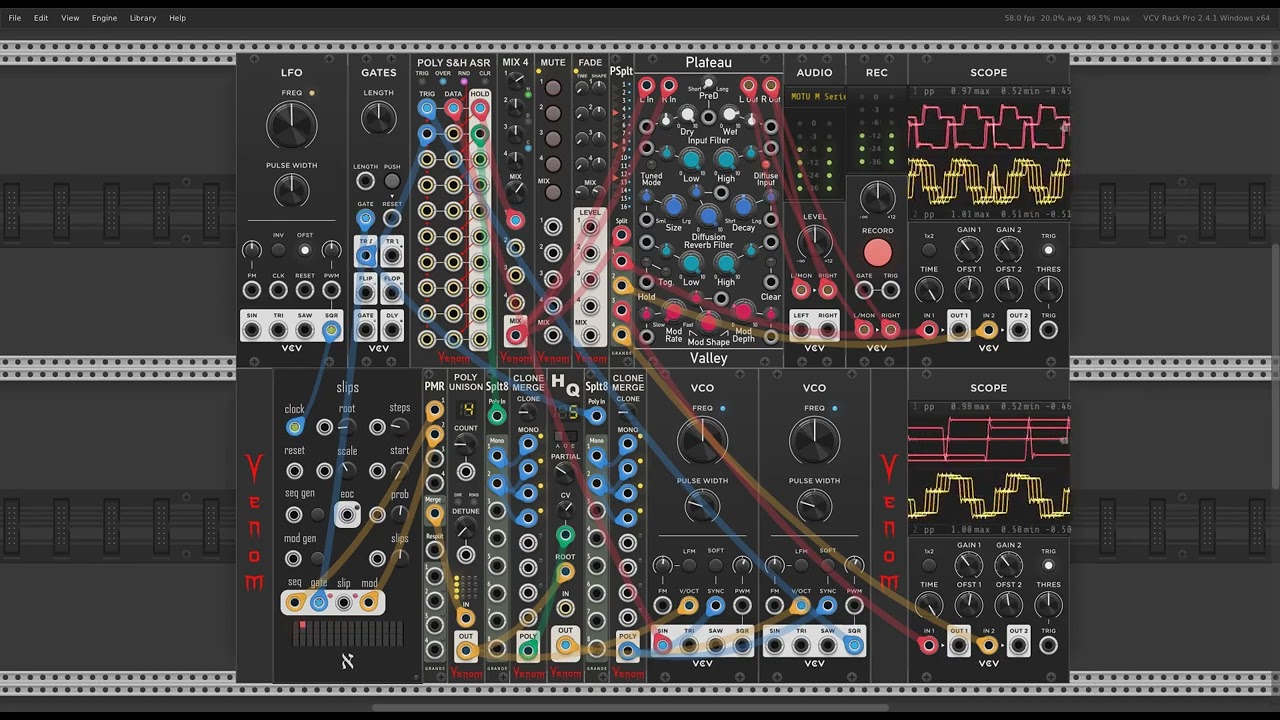
Task: Click the top SCOPE module's GAIN 1 knob
Action: [968, 250]
